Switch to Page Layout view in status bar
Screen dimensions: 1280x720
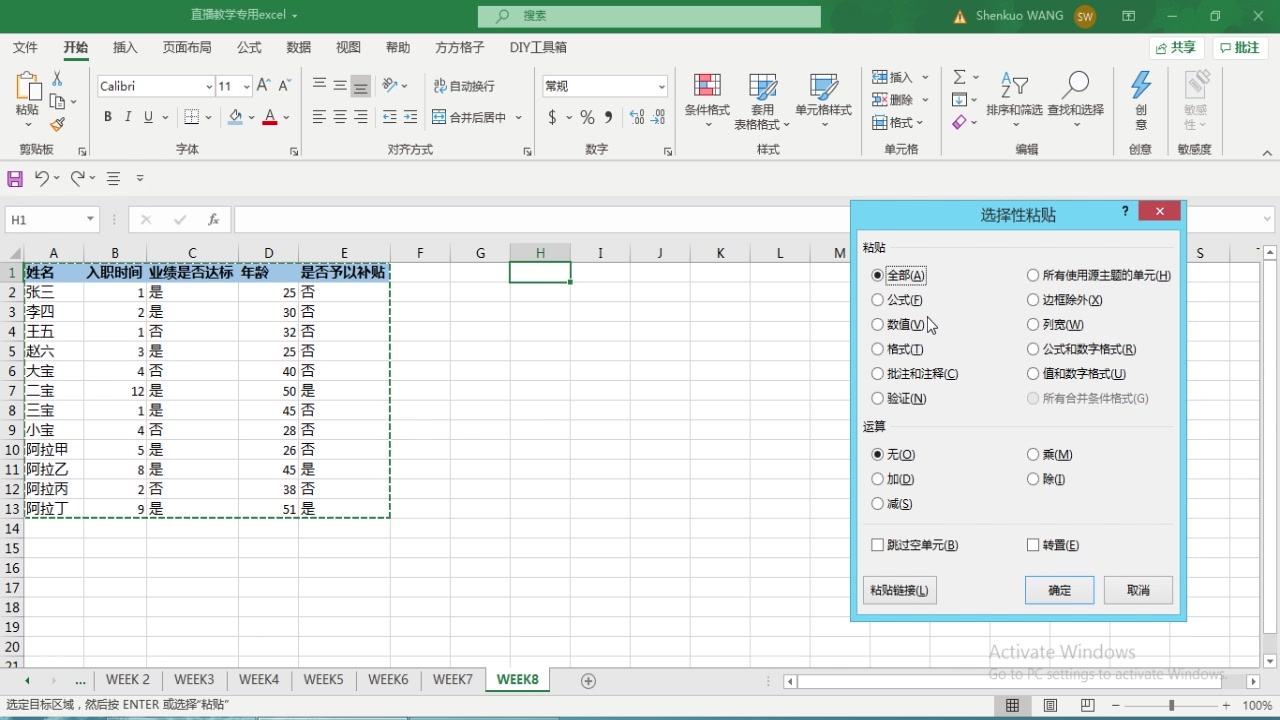1050,705
